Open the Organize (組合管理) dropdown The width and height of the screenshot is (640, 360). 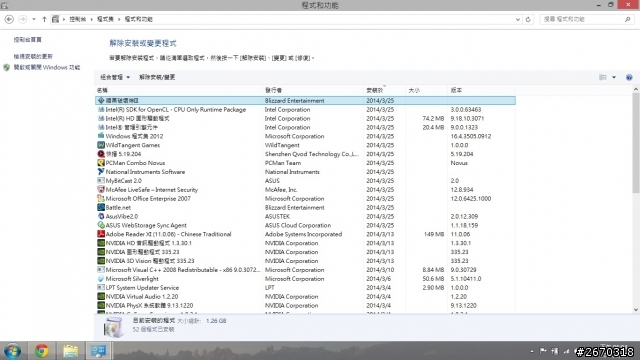tap(115, 77)
